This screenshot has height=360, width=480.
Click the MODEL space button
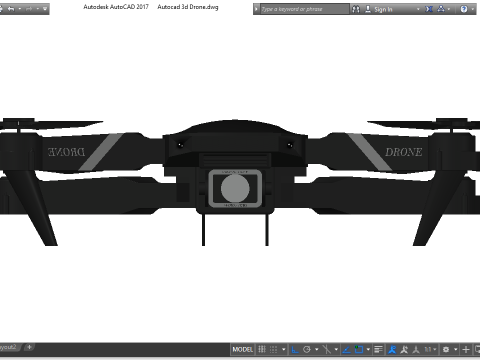tap(243, 349)
